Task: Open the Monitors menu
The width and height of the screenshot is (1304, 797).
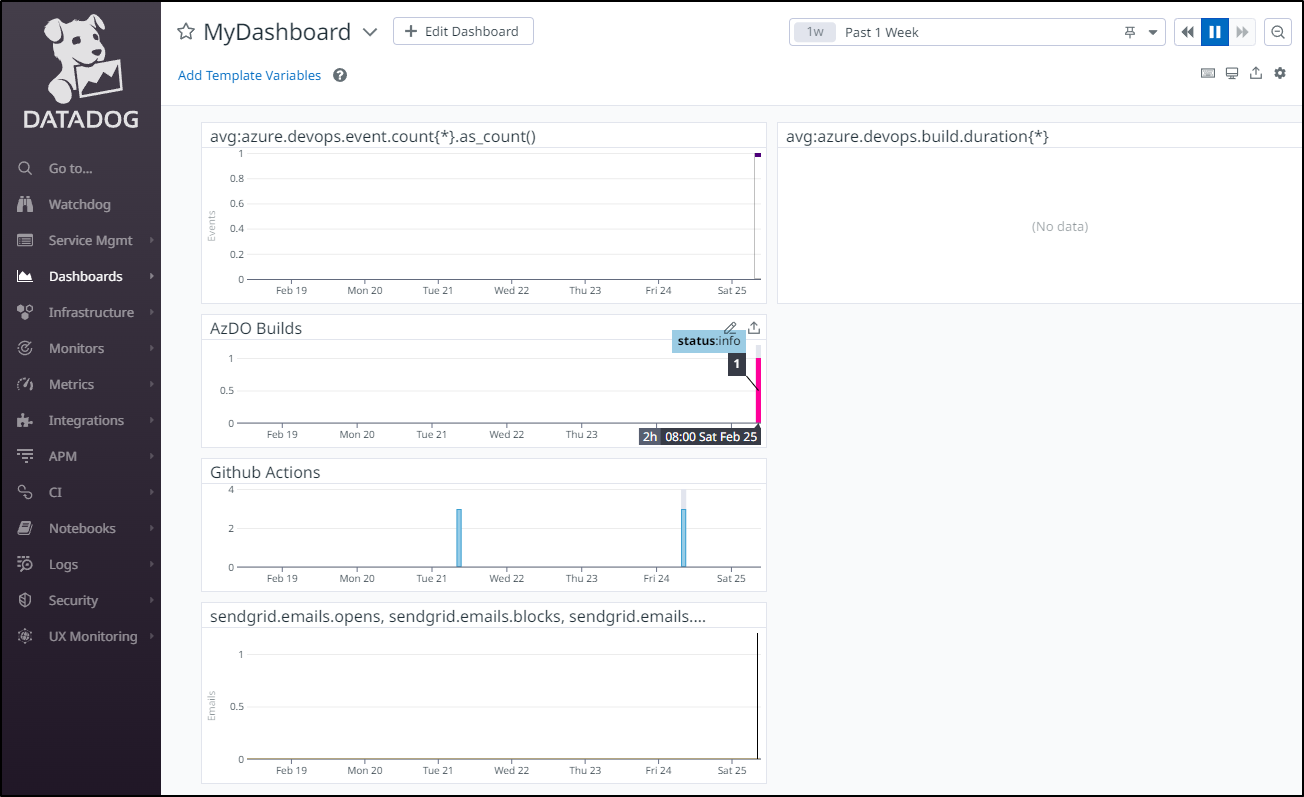Action: click(x=80, y=348)
